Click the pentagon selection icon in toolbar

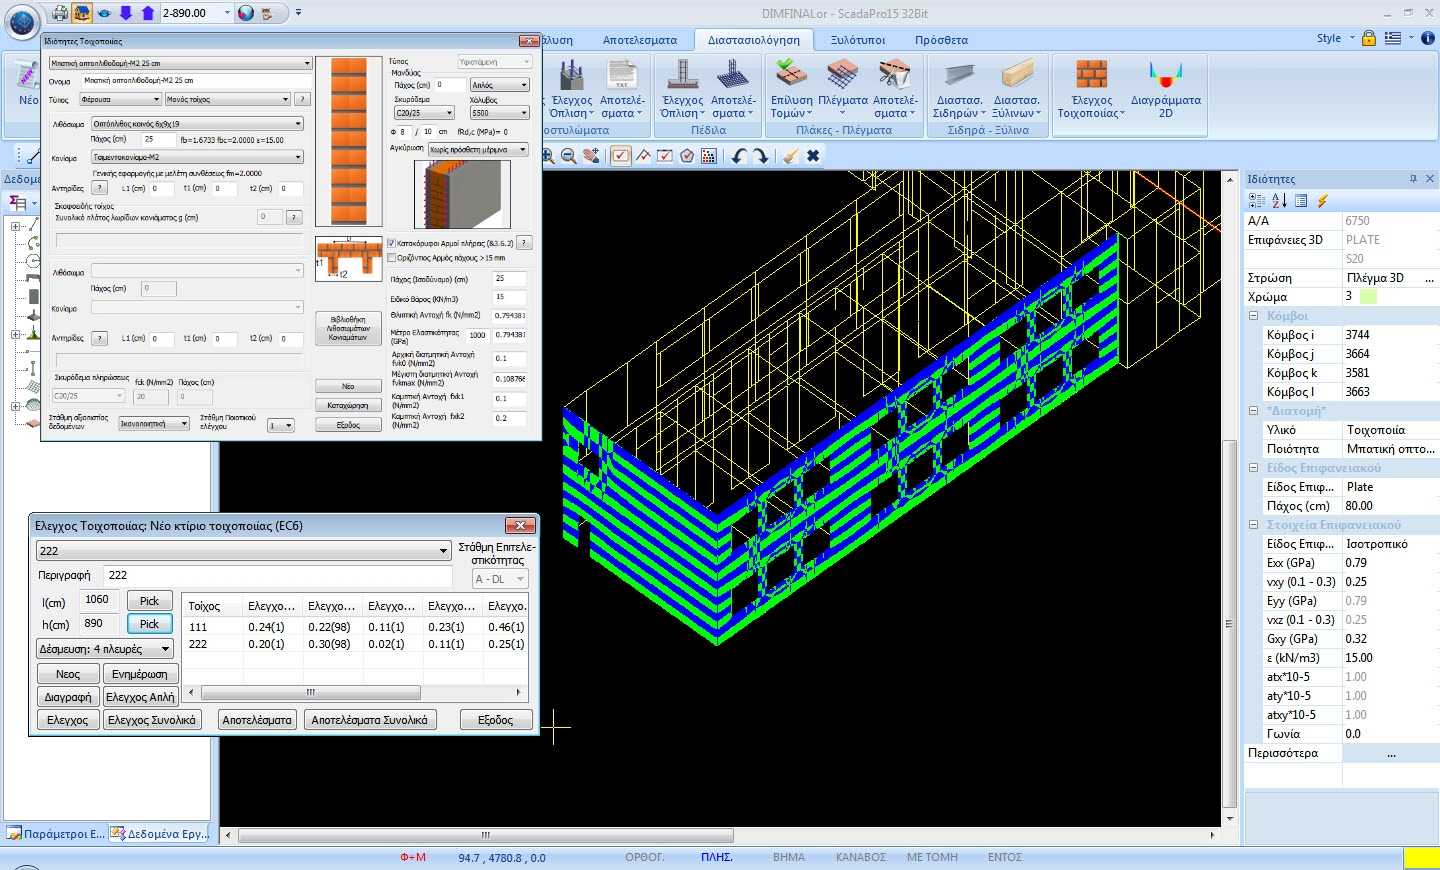click(x=687, y=156)
